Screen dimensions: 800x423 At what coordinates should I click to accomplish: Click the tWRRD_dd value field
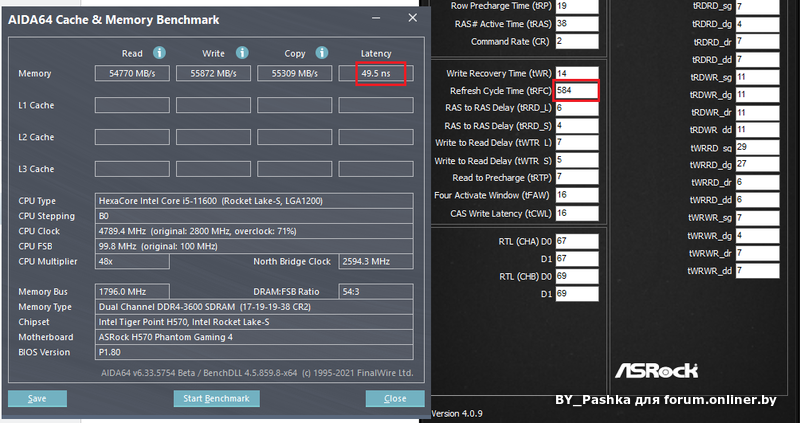point(757,200)
